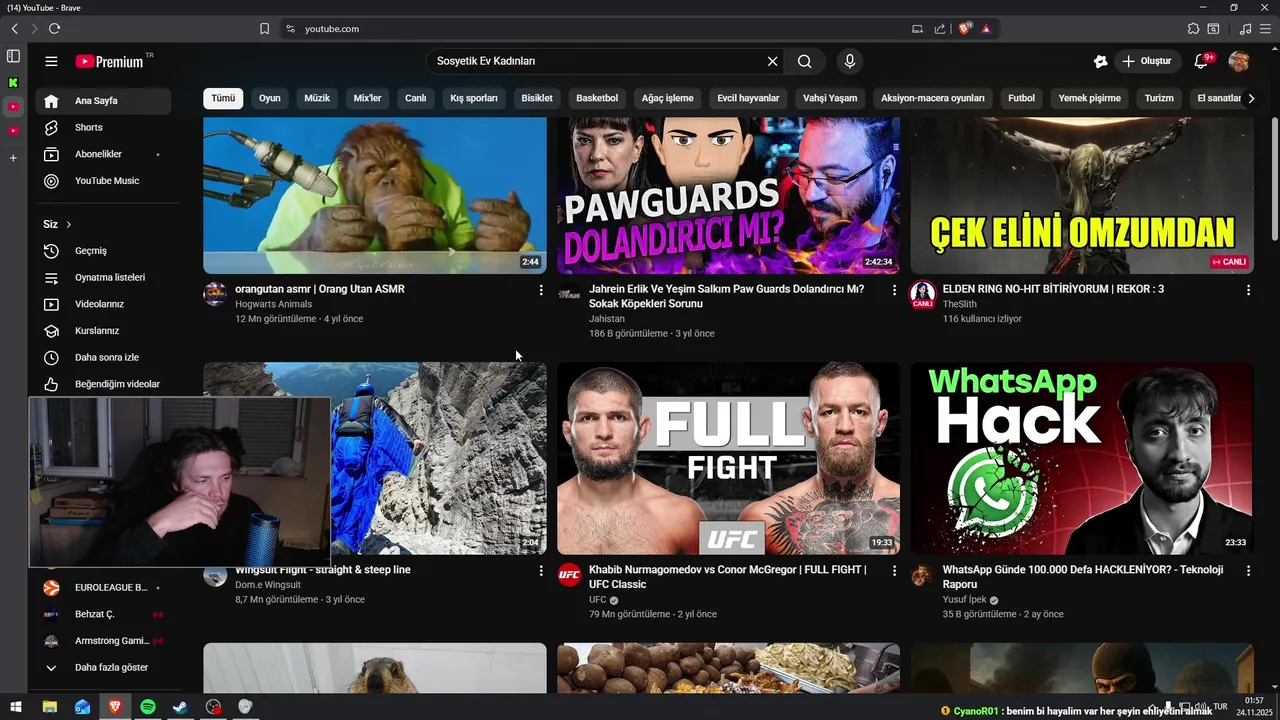Select the Müzik filter chip

[317, 98]
